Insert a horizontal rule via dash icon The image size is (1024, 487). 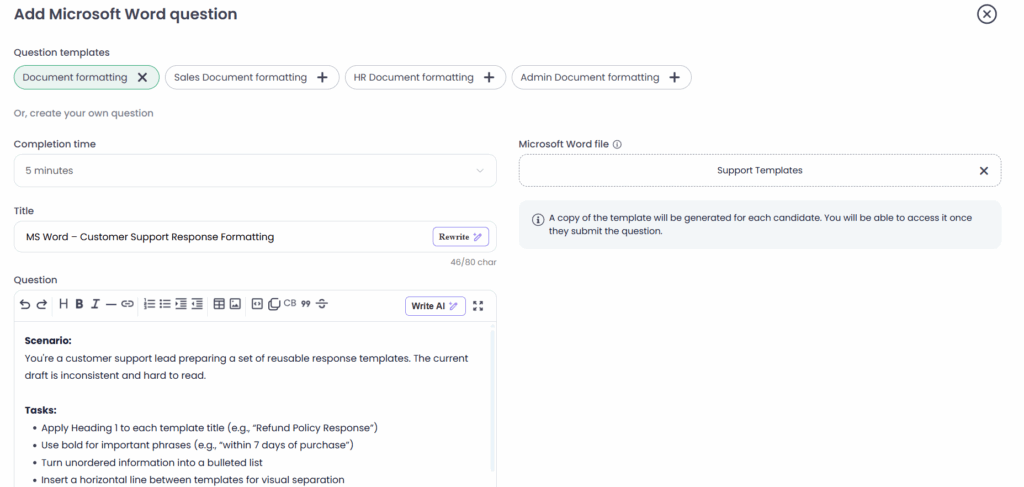click(x=111, y=304)
